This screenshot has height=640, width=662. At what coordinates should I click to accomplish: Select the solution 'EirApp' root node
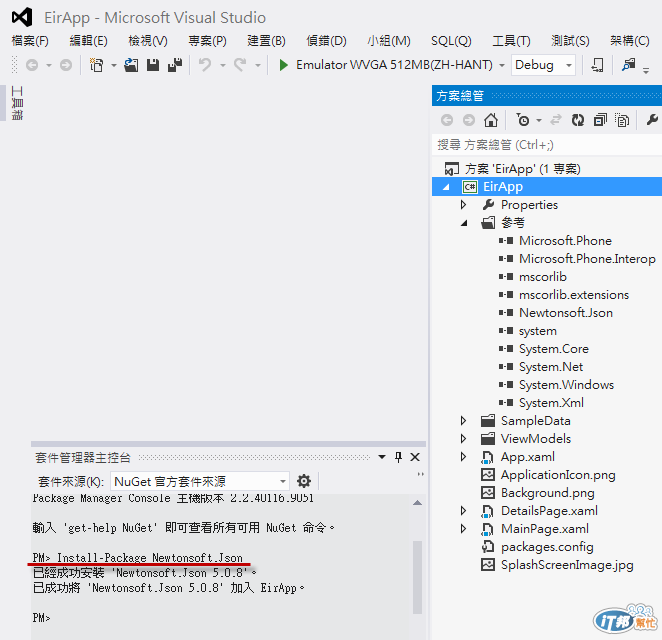[523, 169]
